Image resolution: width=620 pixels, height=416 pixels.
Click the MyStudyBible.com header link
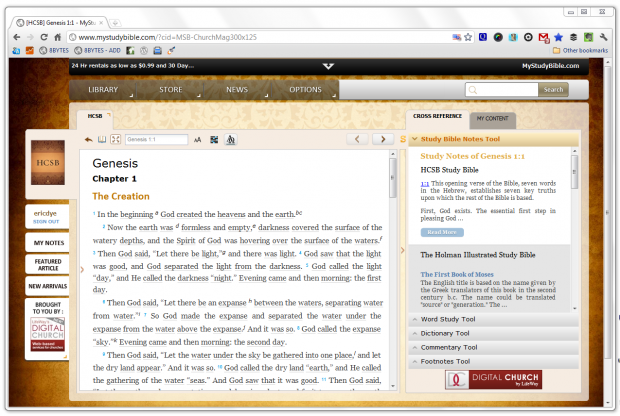pos(550,66)
